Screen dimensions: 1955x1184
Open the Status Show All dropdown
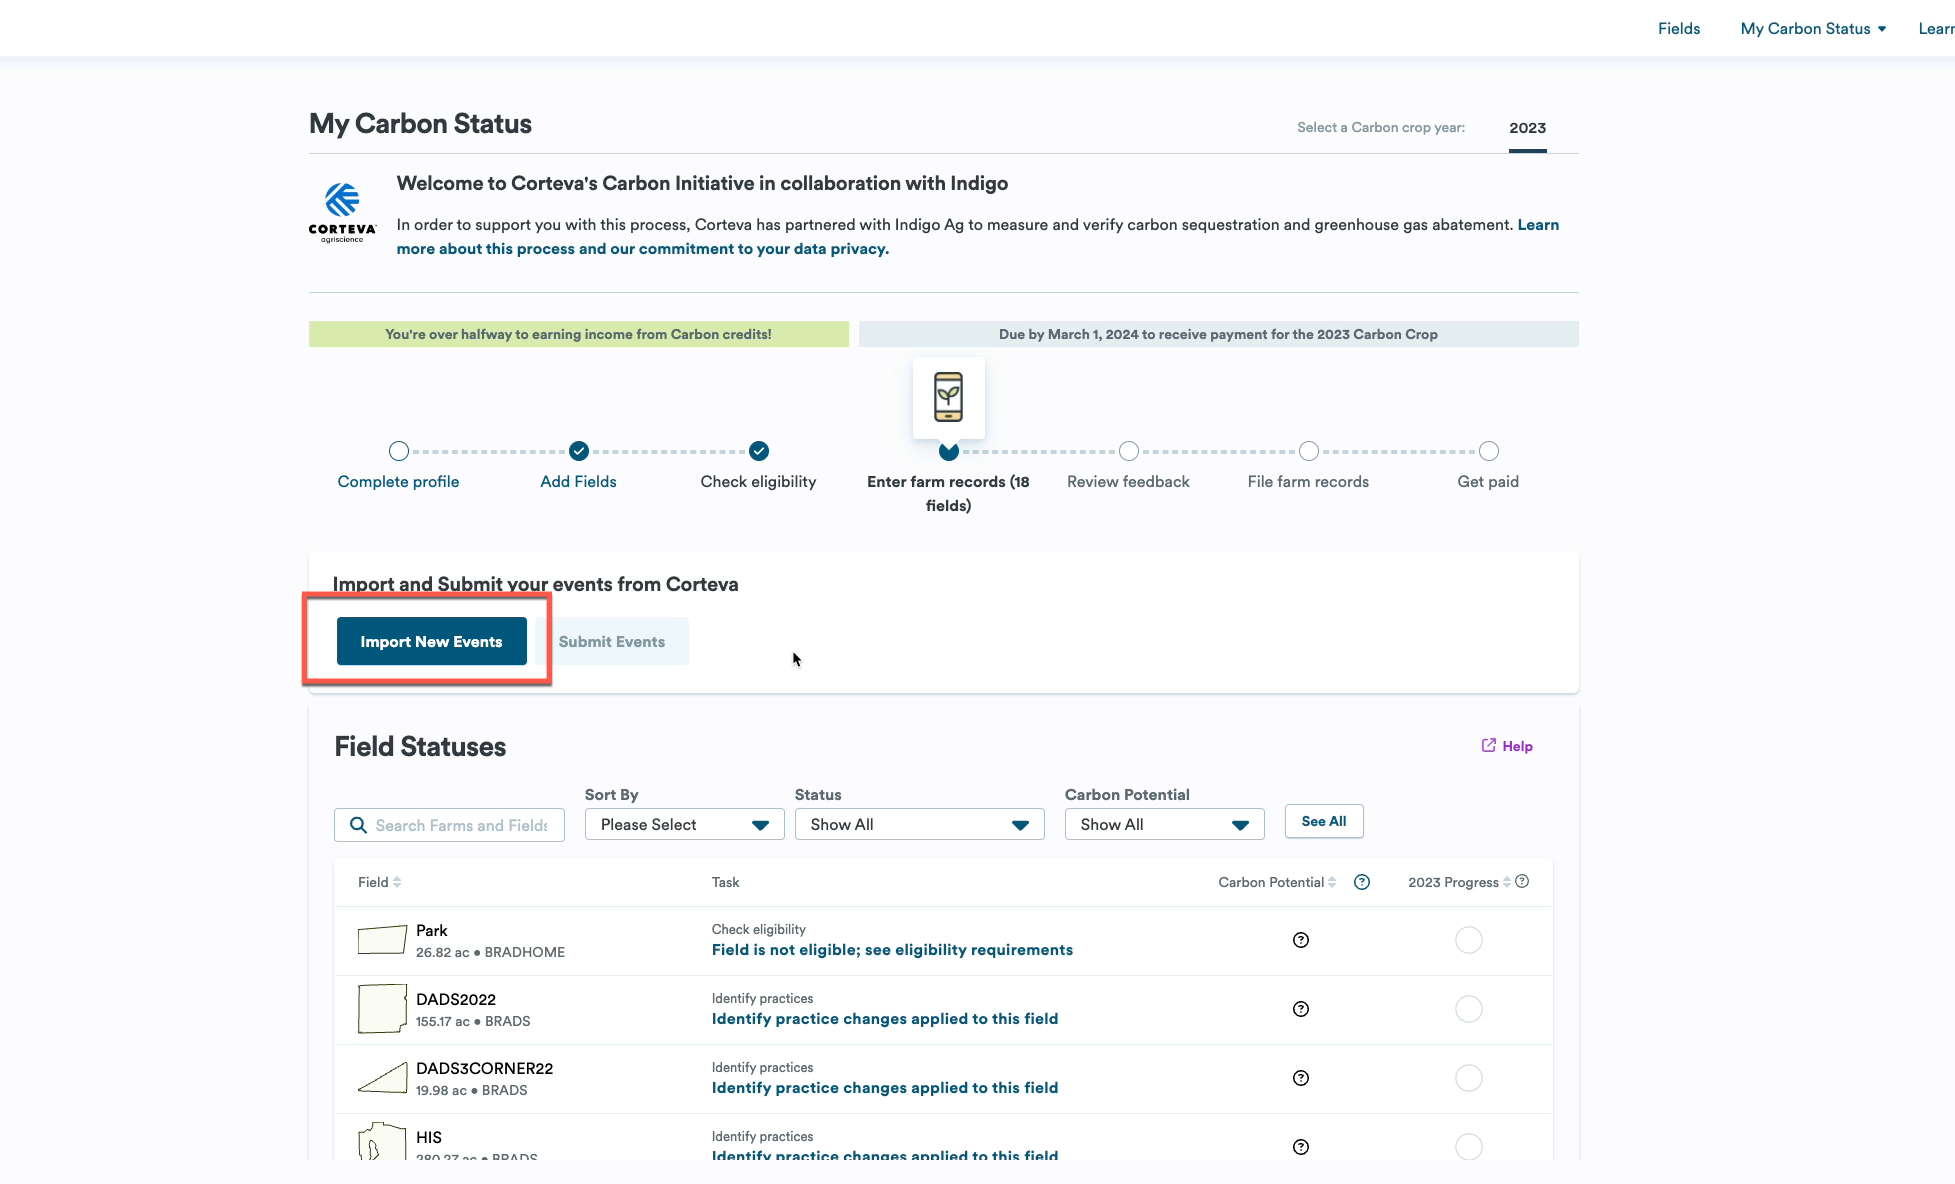(x=918, y=824)
